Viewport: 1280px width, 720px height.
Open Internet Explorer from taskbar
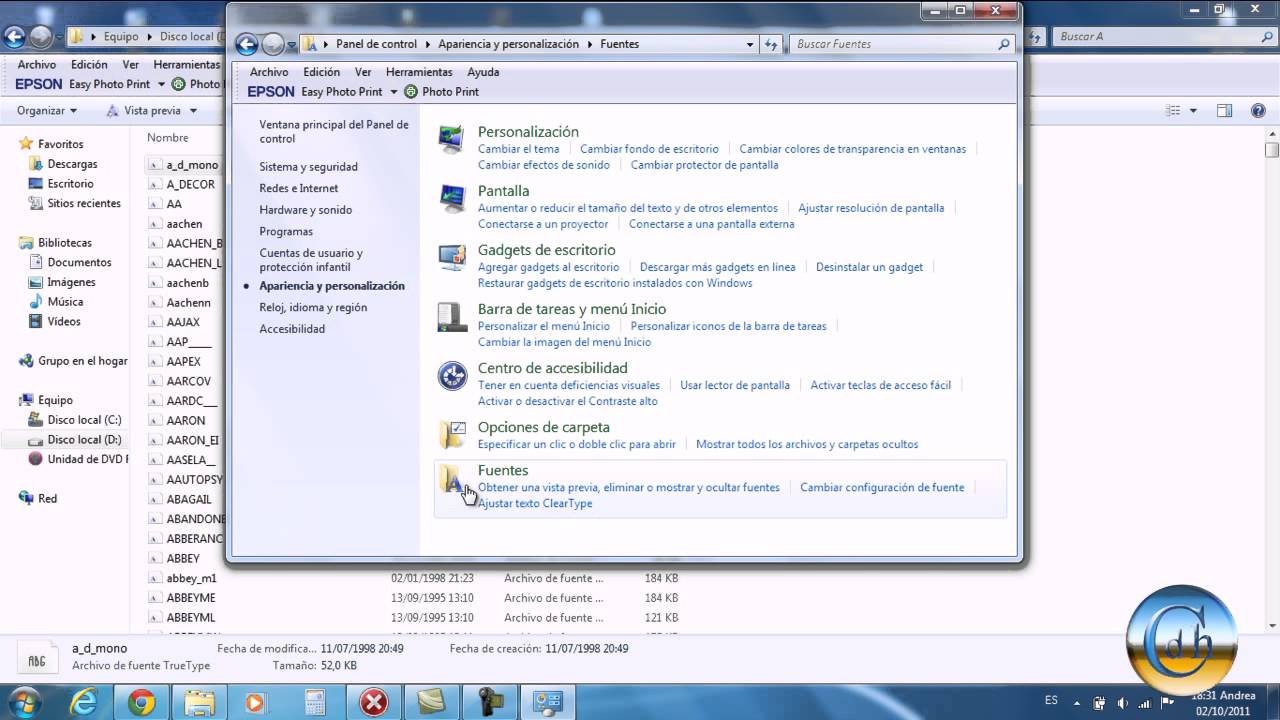click(84, 703)
